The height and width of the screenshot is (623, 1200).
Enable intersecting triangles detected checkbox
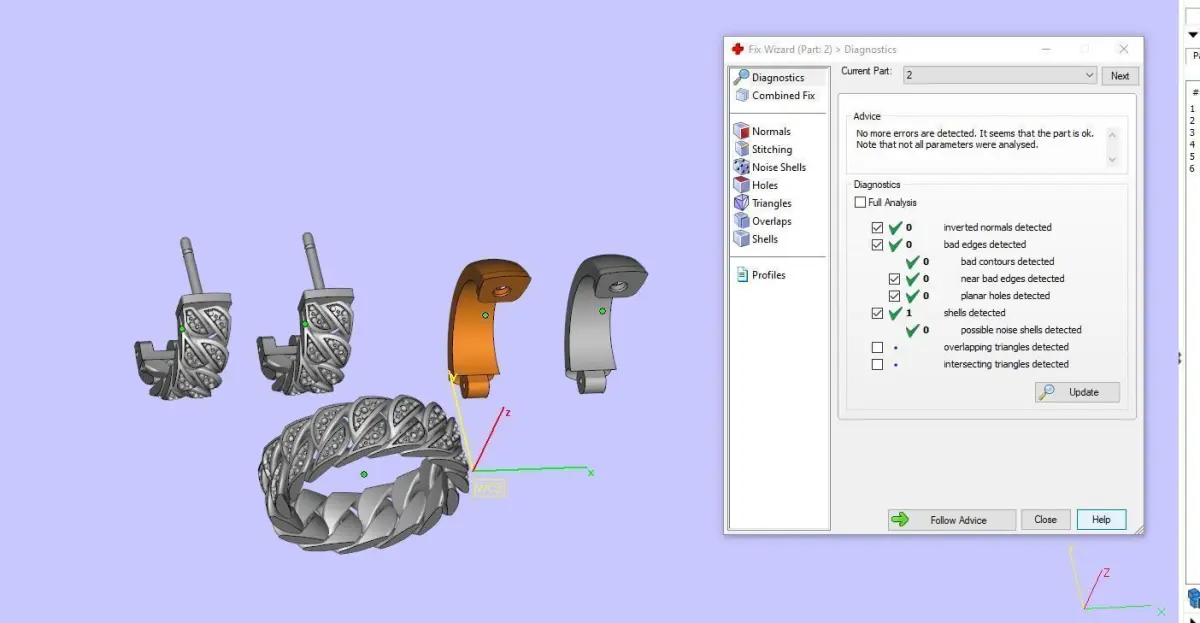coord(877,365)
